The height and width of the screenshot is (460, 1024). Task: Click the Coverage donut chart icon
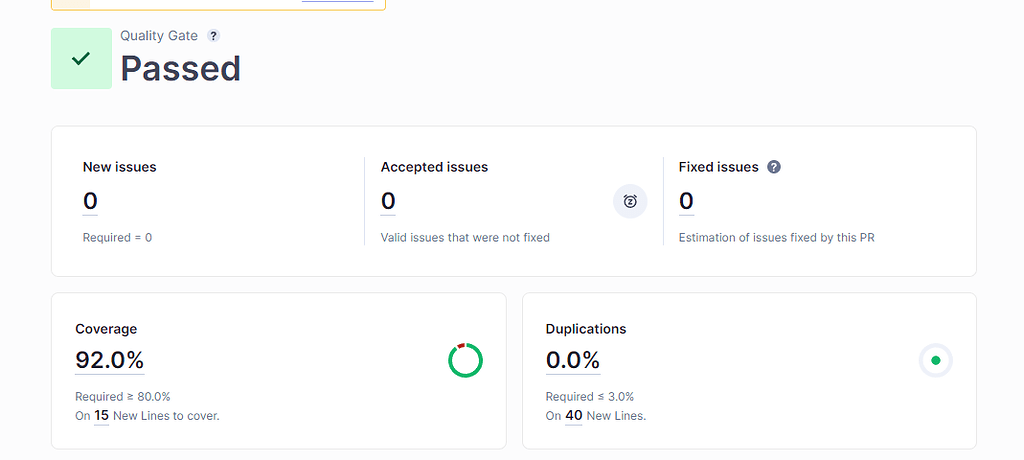(x=465, y=360)
